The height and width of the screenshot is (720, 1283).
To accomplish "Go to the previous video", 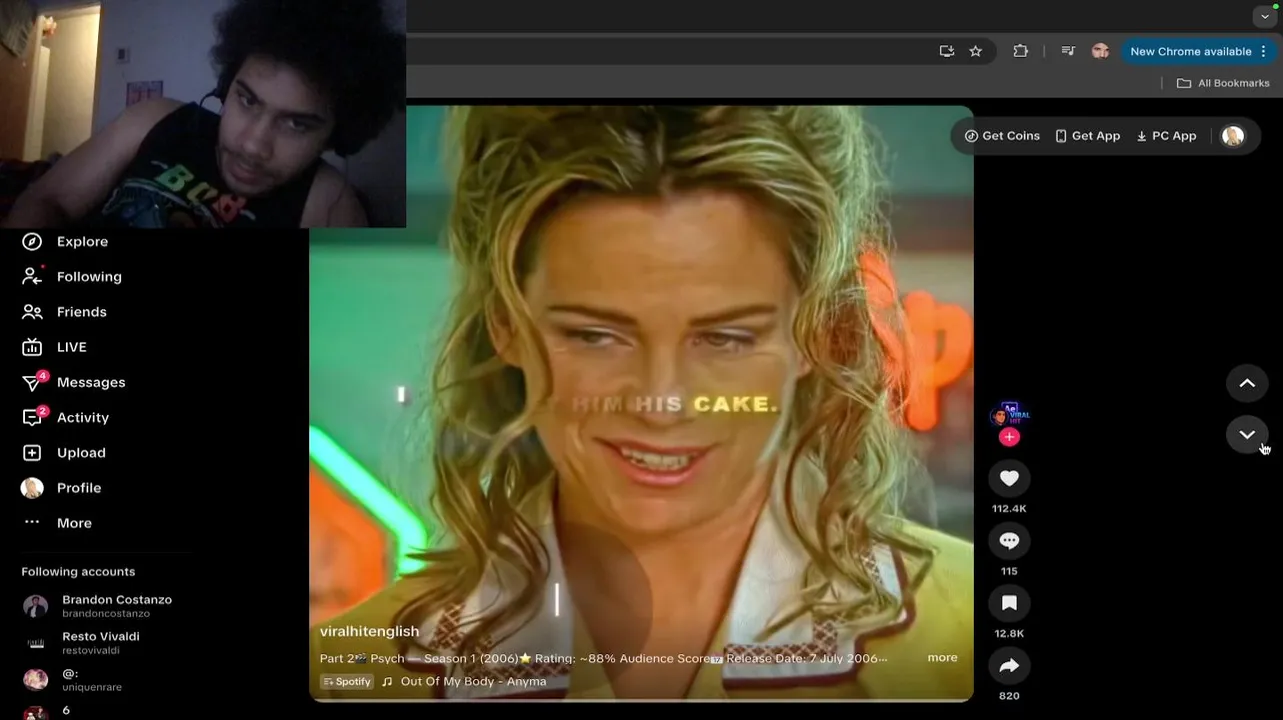I will pos(1247,383).
